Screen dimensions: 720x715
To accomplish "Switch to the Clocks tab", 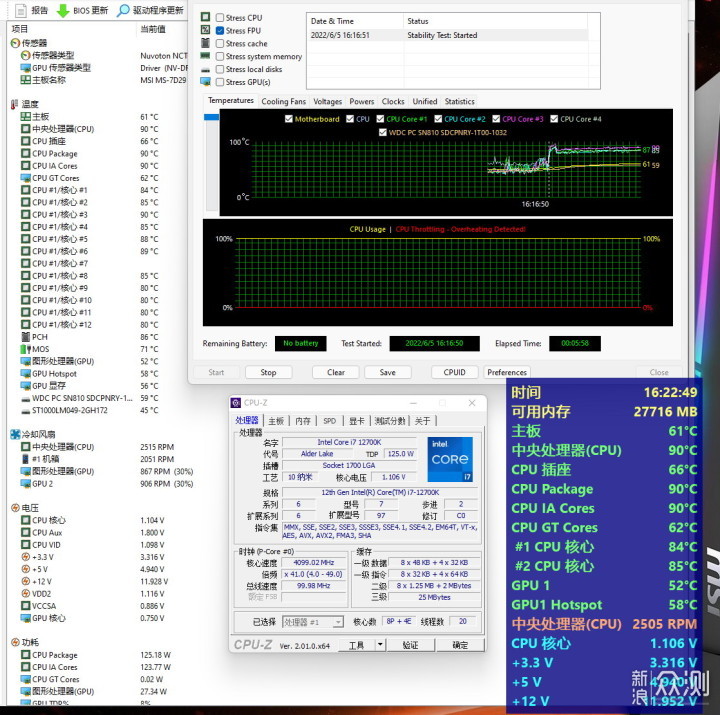I will (393, 101).
